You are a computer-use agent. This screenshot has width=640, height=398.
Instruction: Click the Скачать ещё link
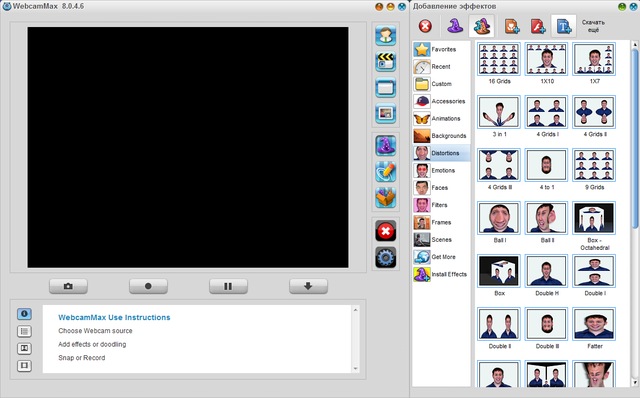point(593,26)
